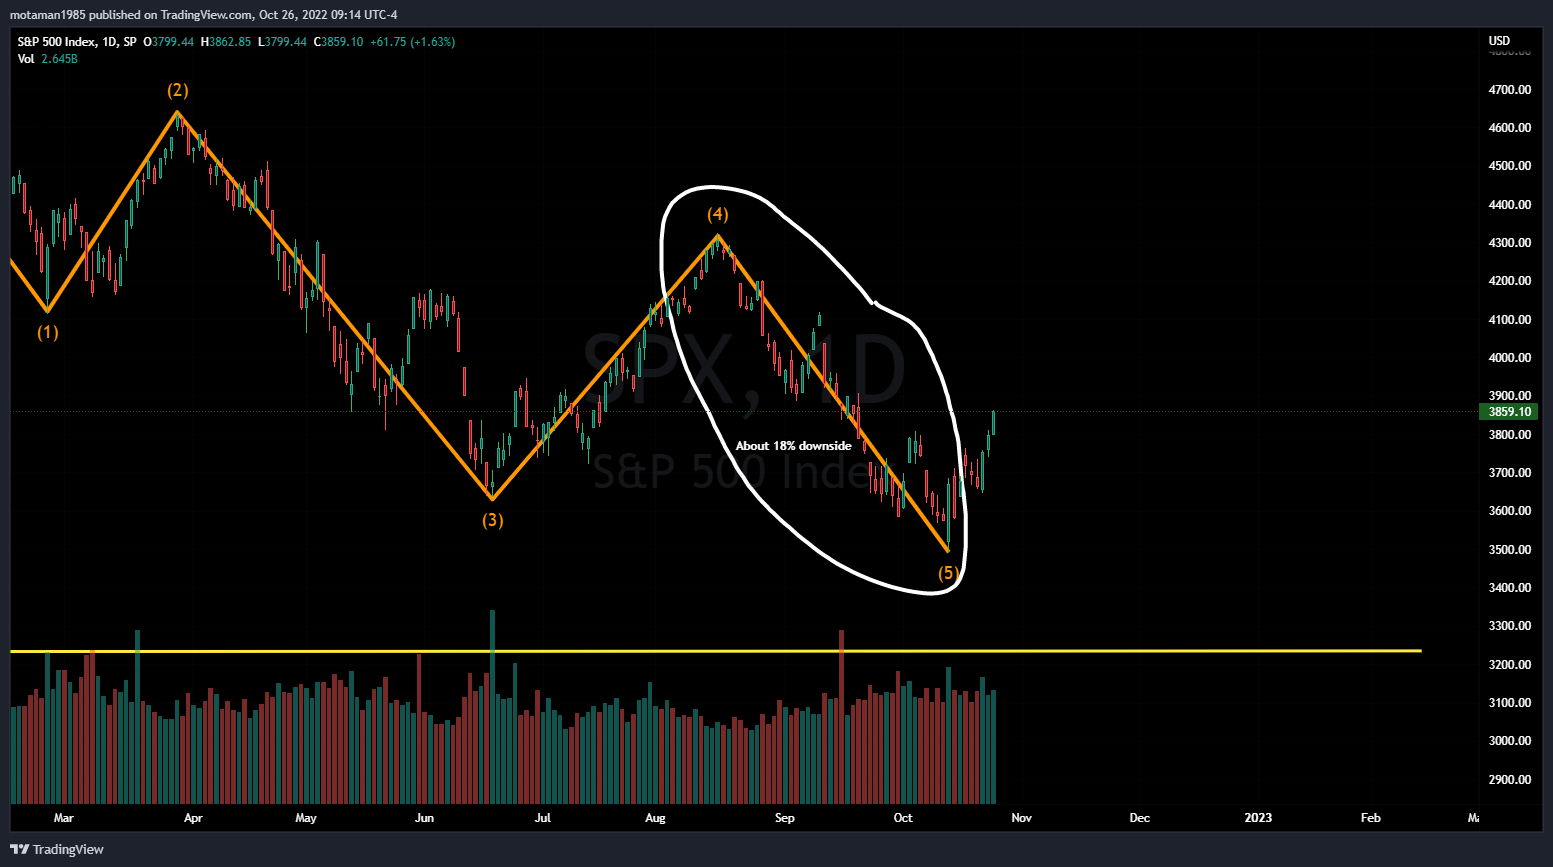Click the Nov label on time axis
Image resolution: width=1553 pixels, height=867 pixels.
[1021, 818]
